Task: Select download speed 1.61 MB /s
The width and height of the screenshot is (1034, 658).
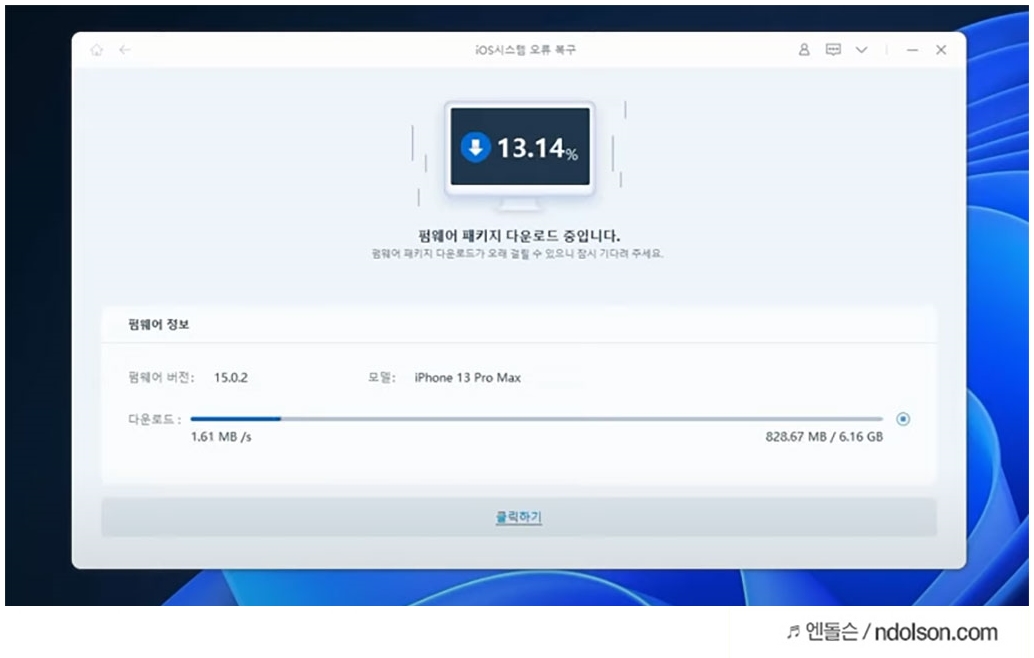Action: point(221,436)
